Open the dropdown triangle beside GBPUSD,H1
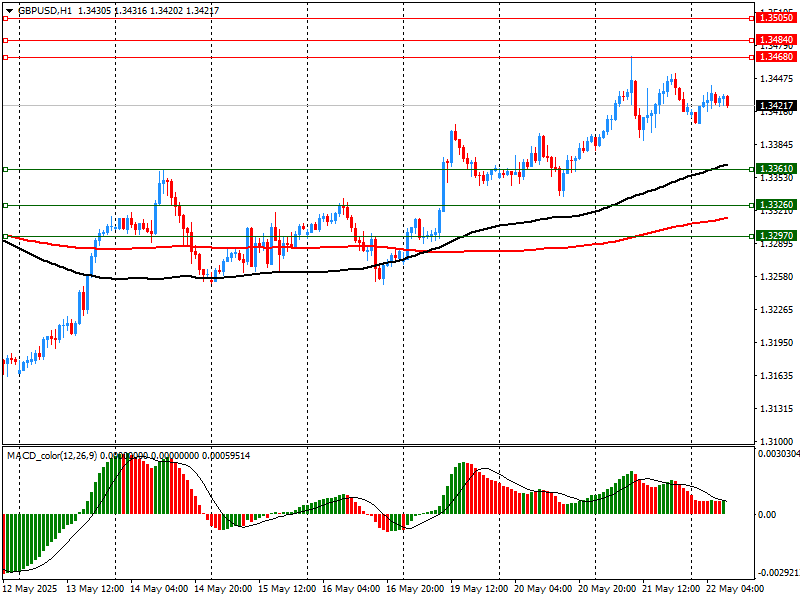This screenshot has width=800, height=600. click(x=9, y=10)
